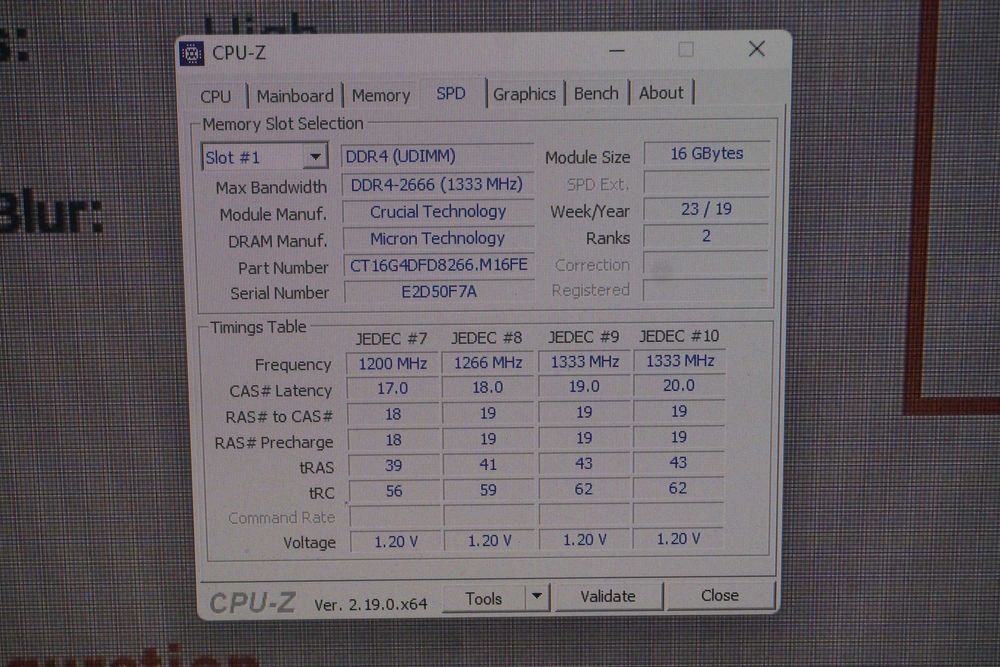Select the Ranks value 2
1000x667 pixels.
click(x=707, y=236)
